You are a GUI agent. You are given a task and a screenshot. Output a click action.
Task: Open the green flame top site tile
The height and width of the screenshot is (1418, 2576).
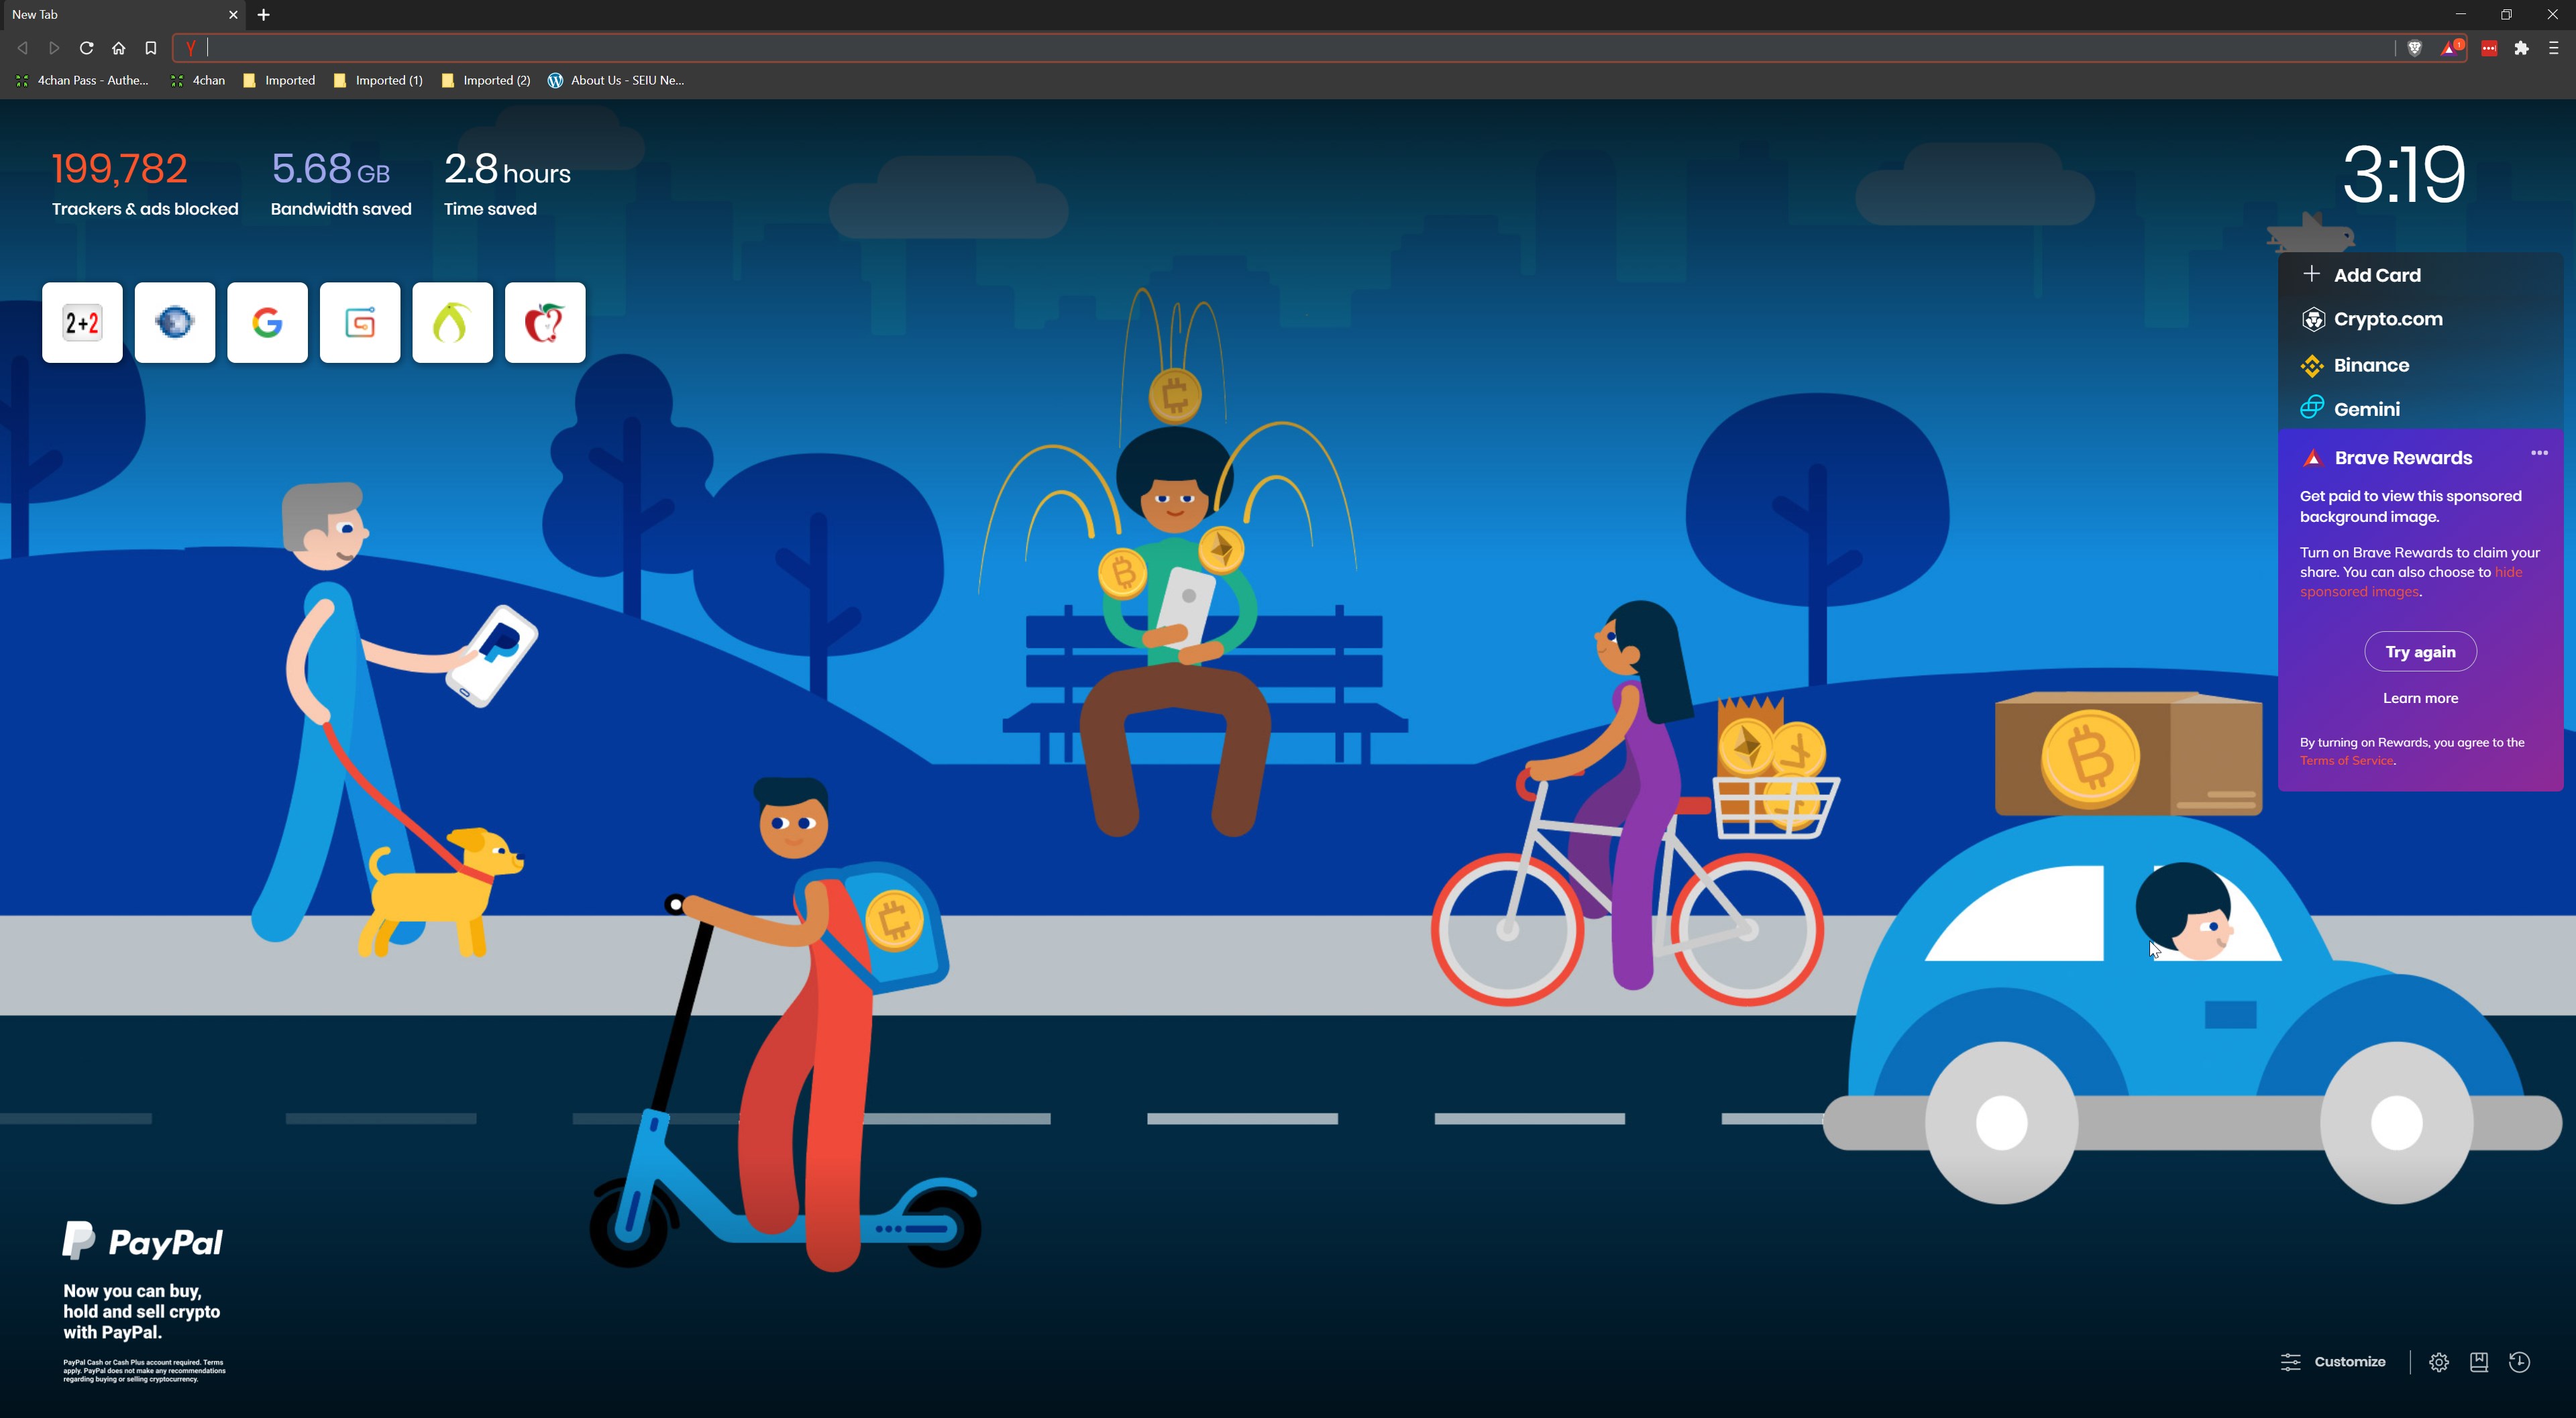coord(452,322)
